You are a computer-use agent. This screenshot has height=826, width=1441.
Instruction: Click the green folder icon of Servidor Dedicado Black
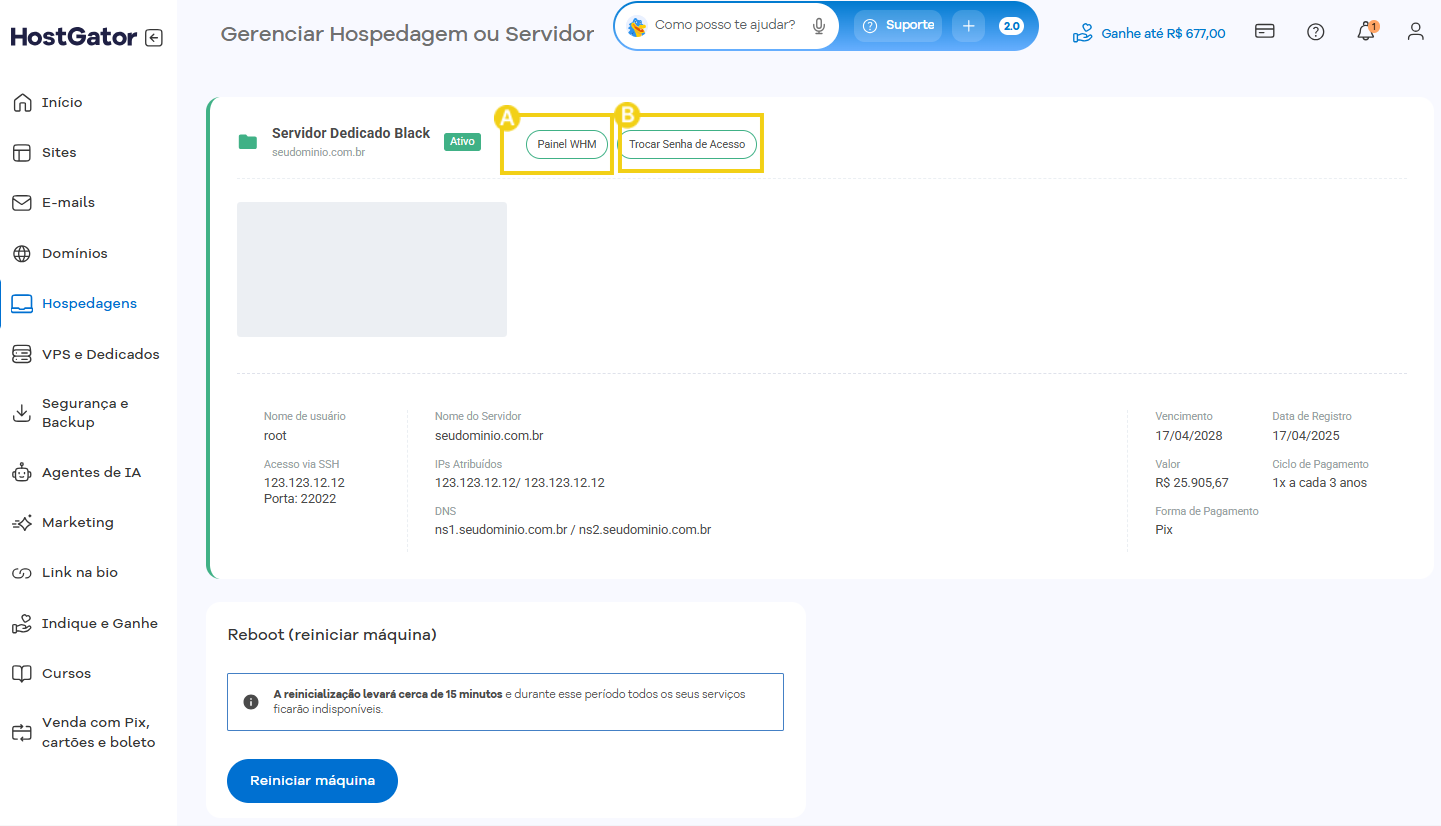click(248, 142)
